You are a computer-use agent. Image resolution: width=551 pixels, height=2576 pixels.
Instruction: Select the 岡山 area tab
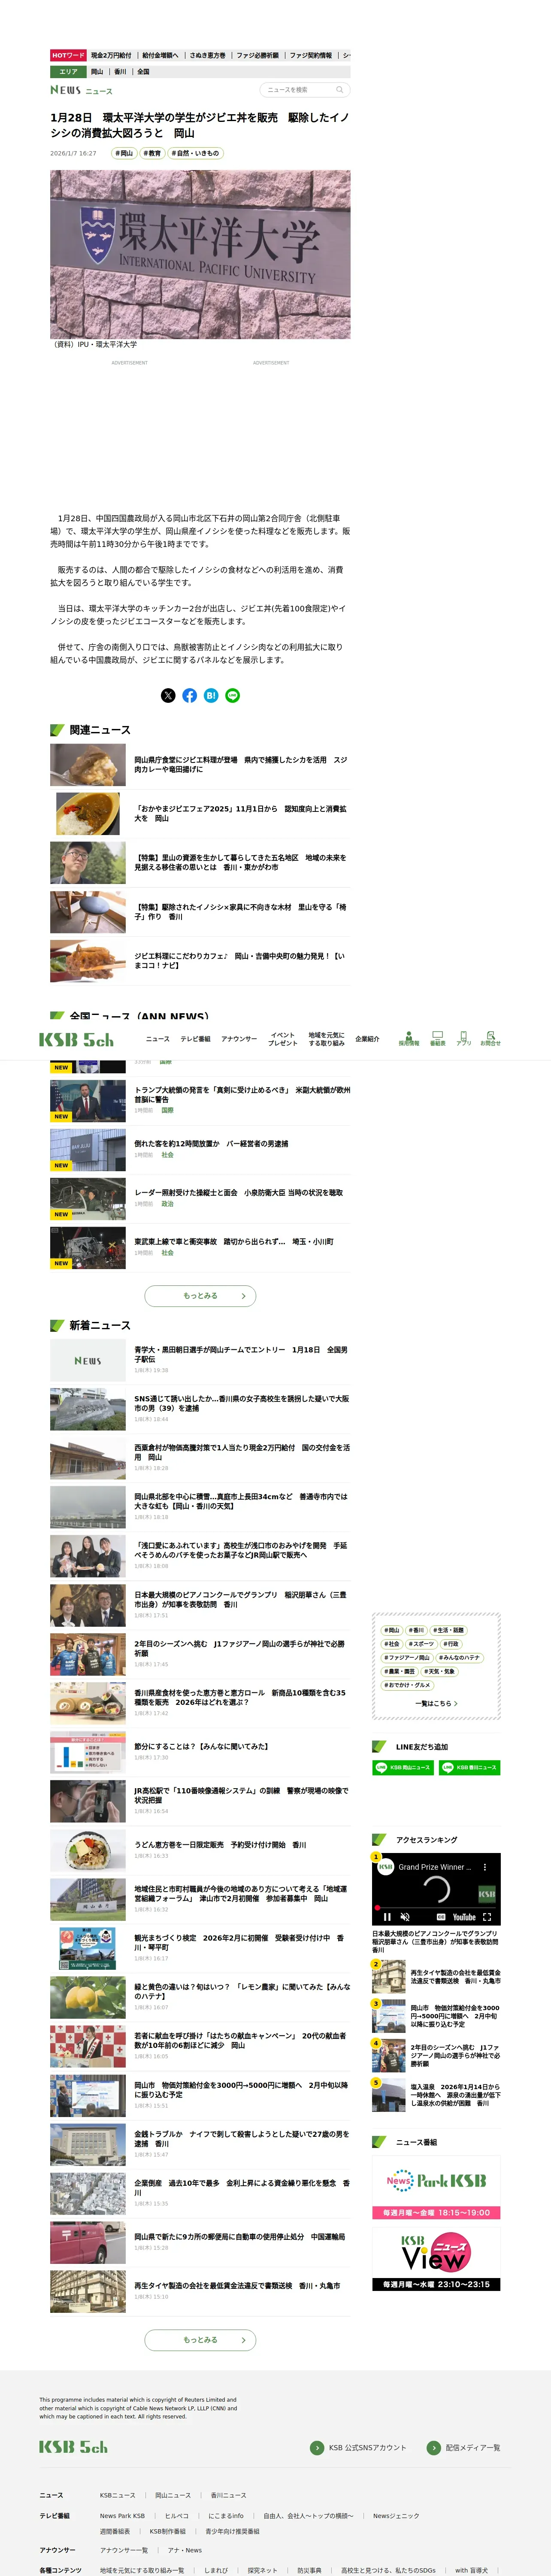[97, 72]
